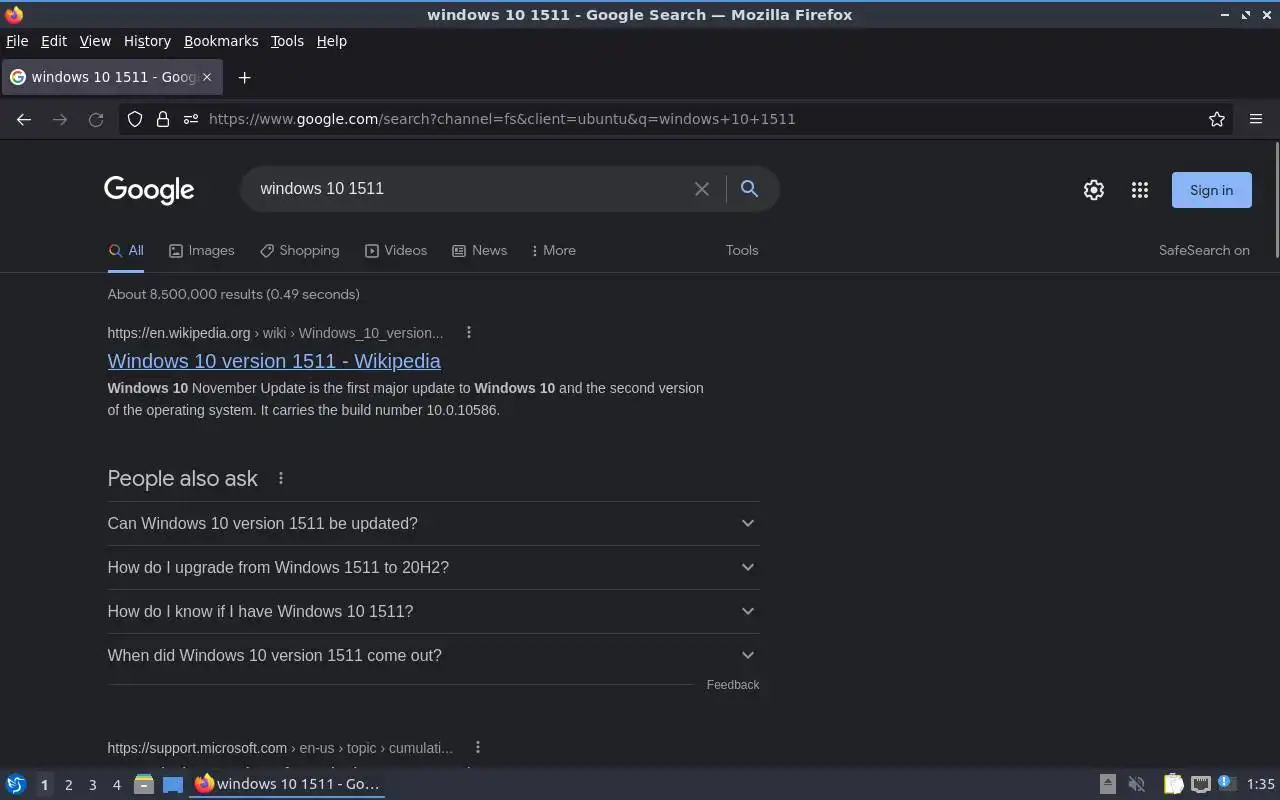Open the search Tools options

click(x=742, y=251)
